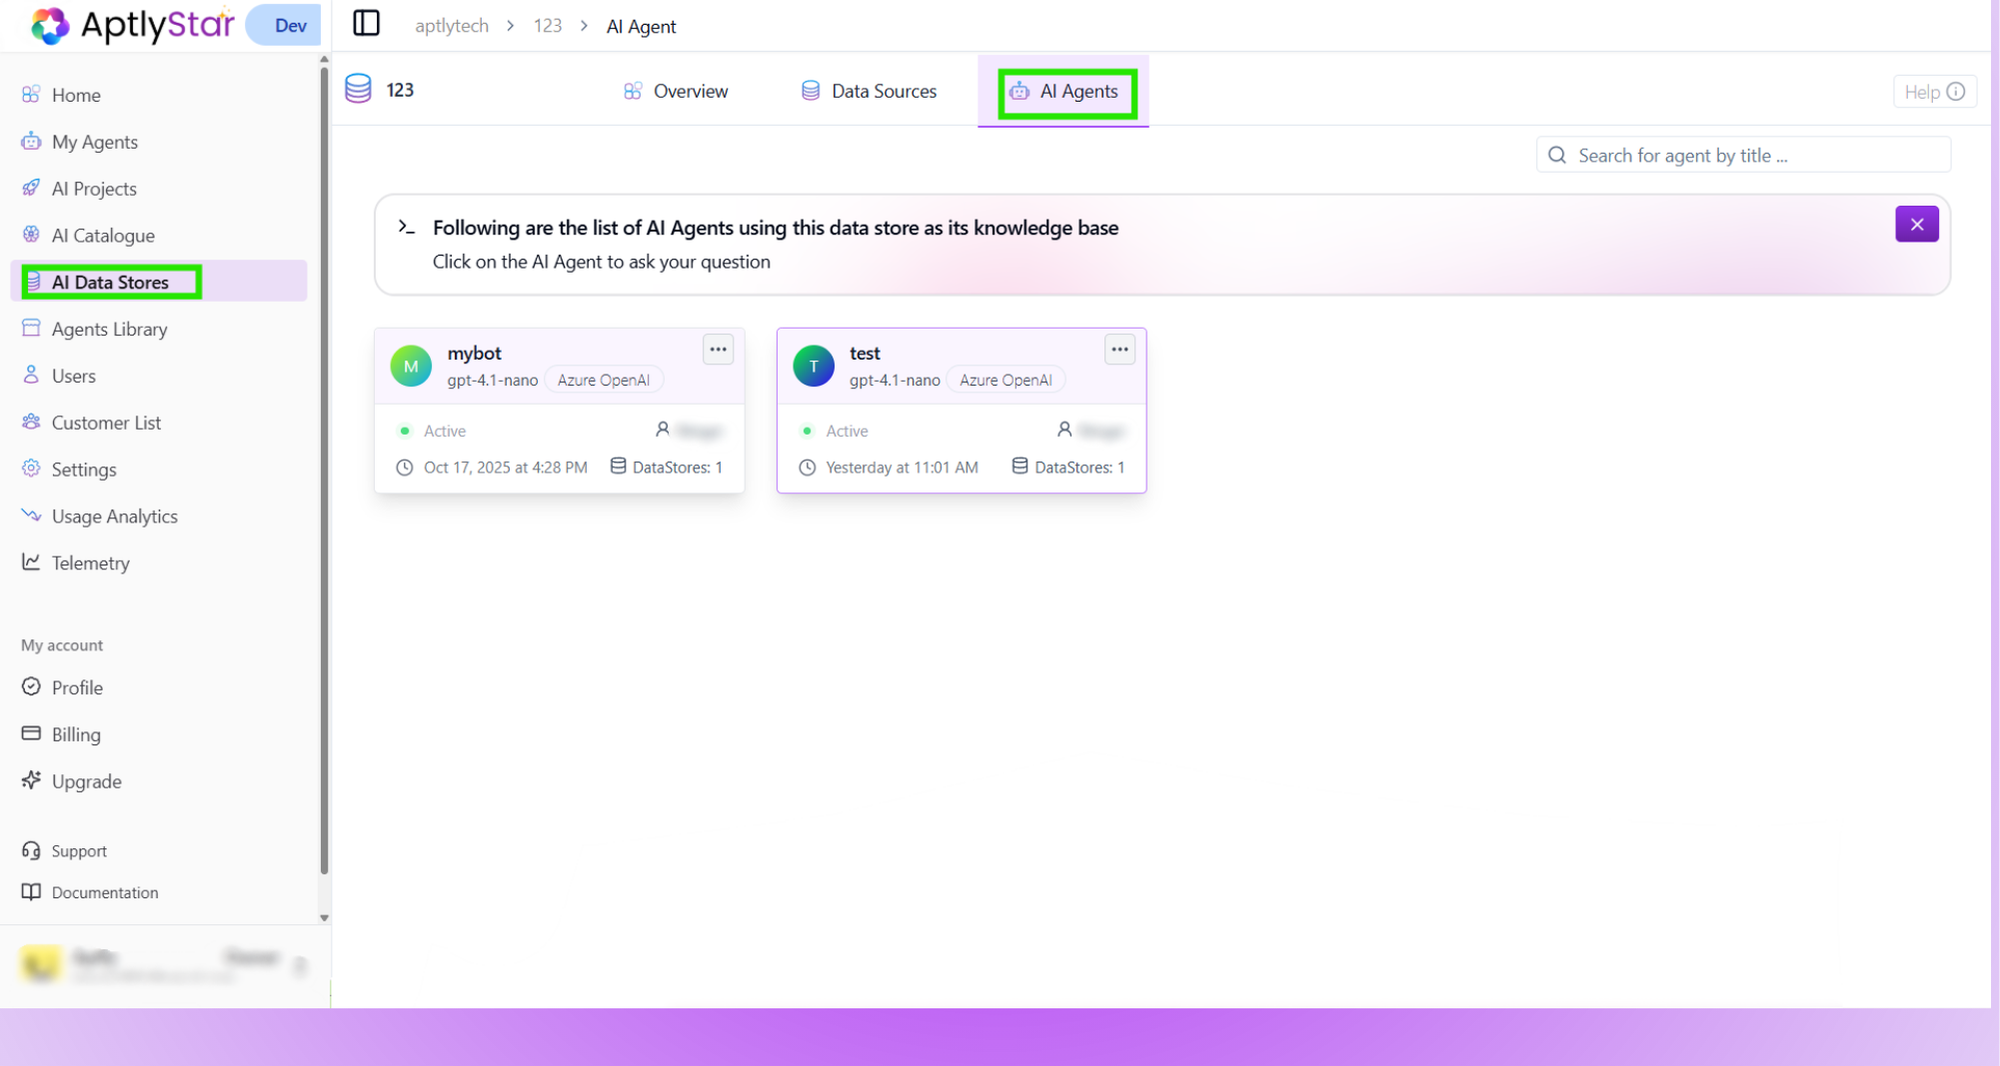Collapse the left sidebar panel
The image size is (2000, 1066).
366,23
